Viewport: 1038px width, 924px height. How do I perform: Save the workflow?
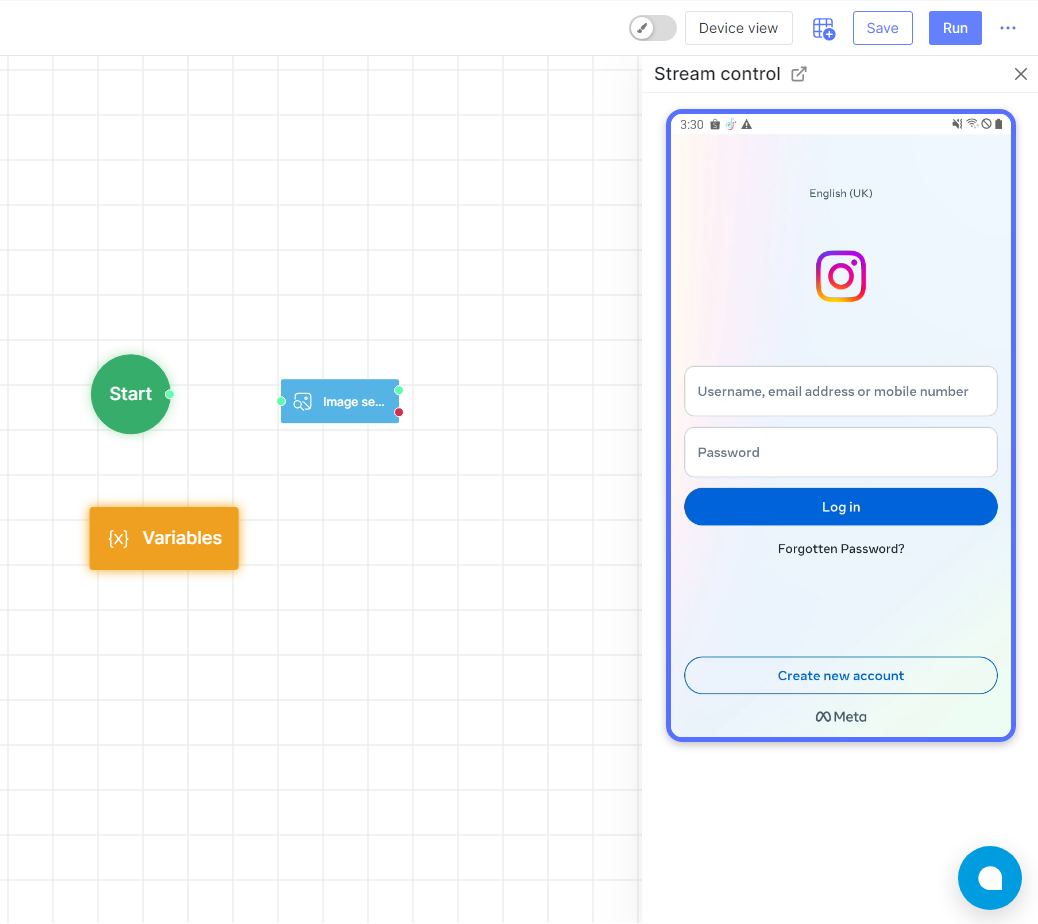point(882,28)
